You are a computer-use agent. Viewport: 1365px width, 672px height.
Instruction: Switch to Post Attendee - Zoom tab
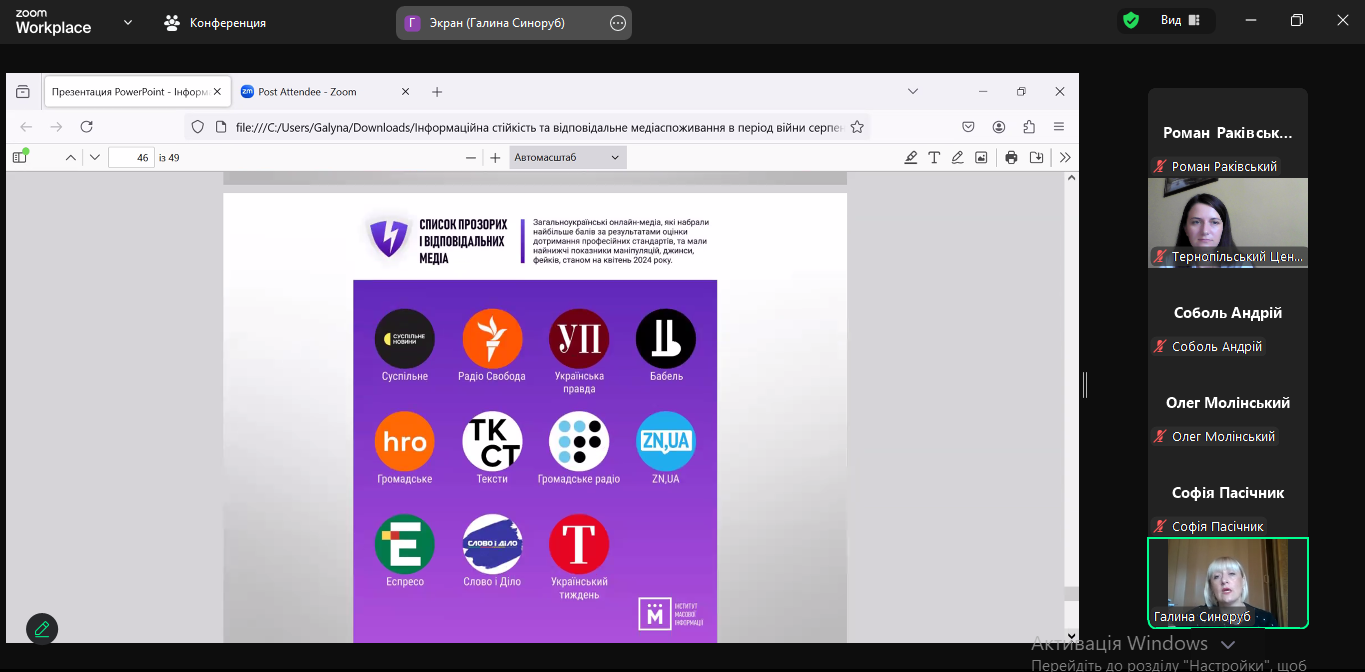pos(325,91)
